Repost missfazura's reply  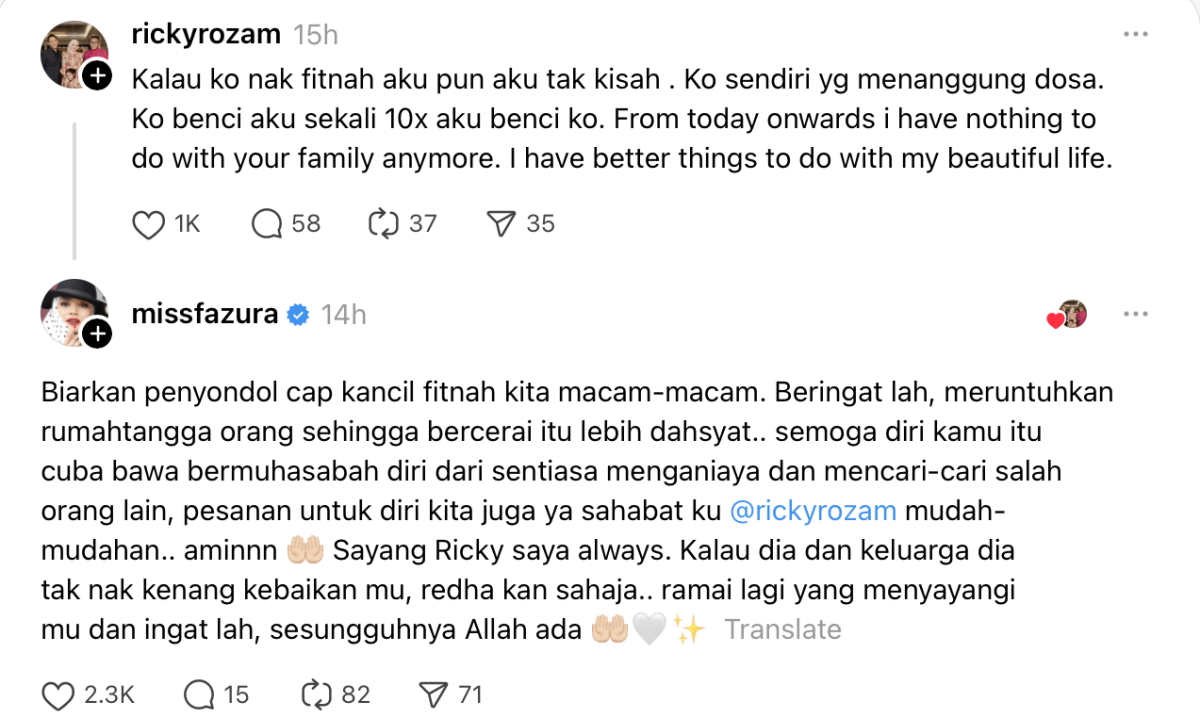point(316,694)
